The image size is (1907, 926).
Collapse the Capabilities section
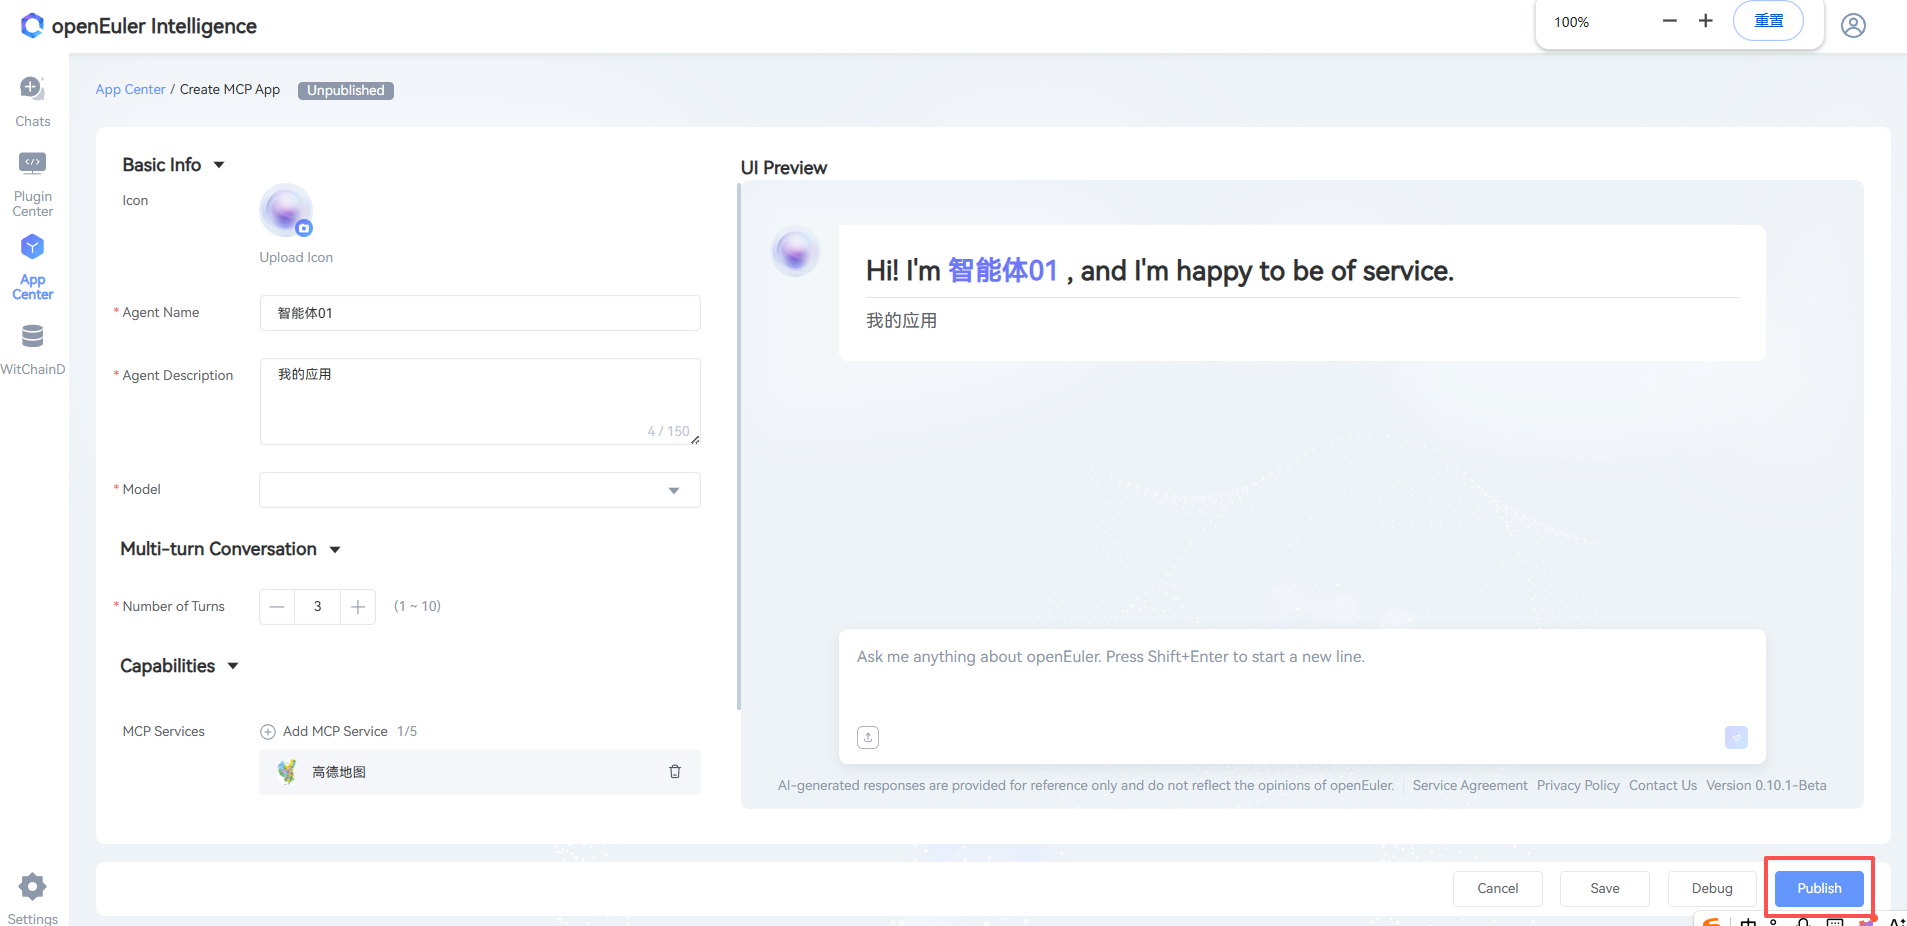pyautogui.click(x=233, y=666)
